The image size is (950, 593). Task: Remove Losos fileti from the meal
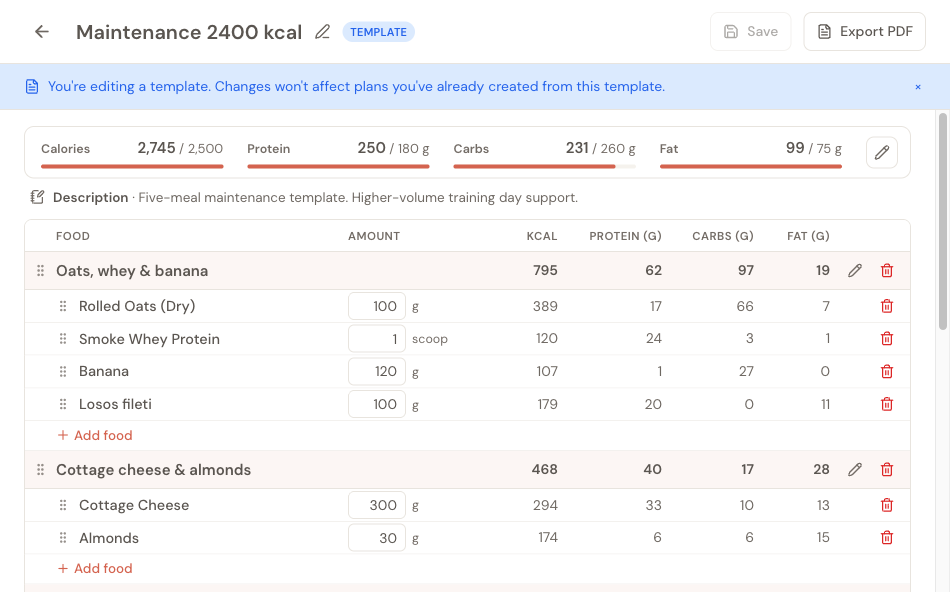[x=887, y=404]
